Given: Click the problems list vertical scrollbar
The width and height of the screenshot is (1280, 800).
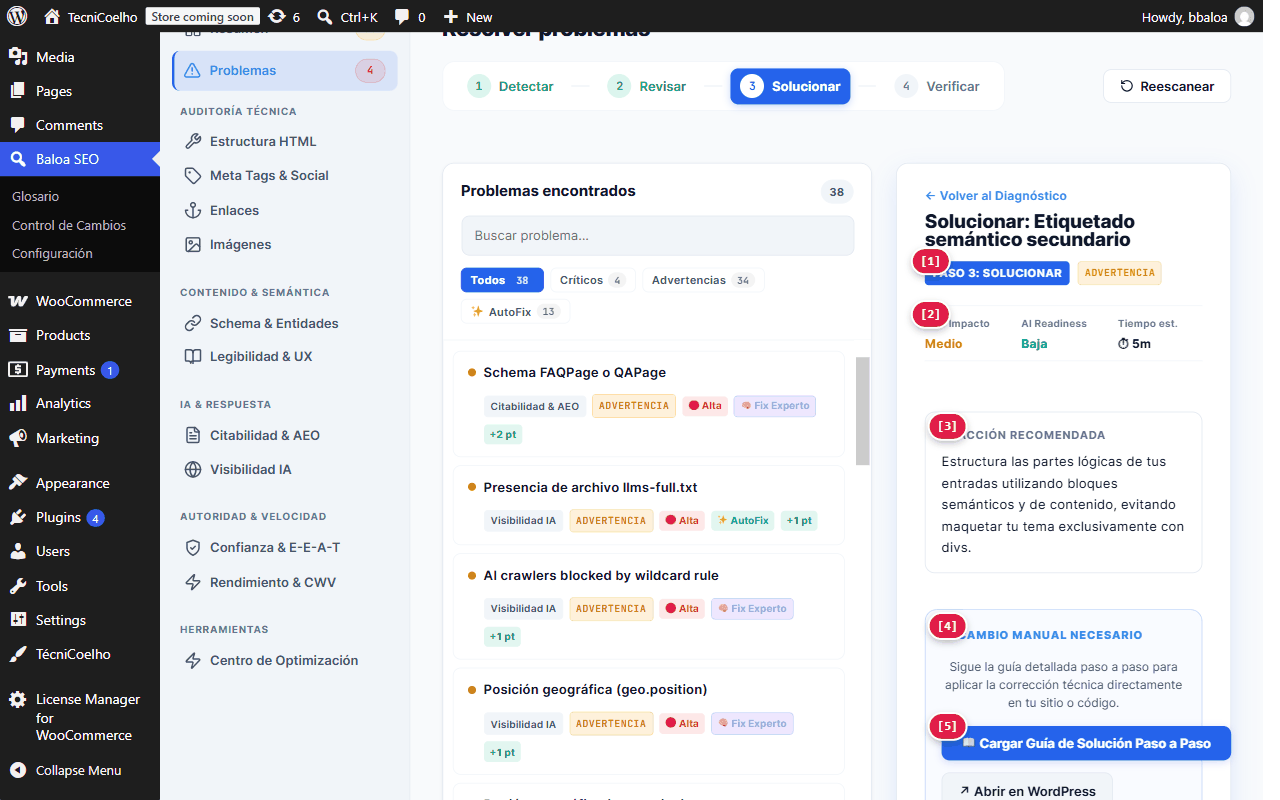Looking at the screenshot, I should tap(862, 410).
